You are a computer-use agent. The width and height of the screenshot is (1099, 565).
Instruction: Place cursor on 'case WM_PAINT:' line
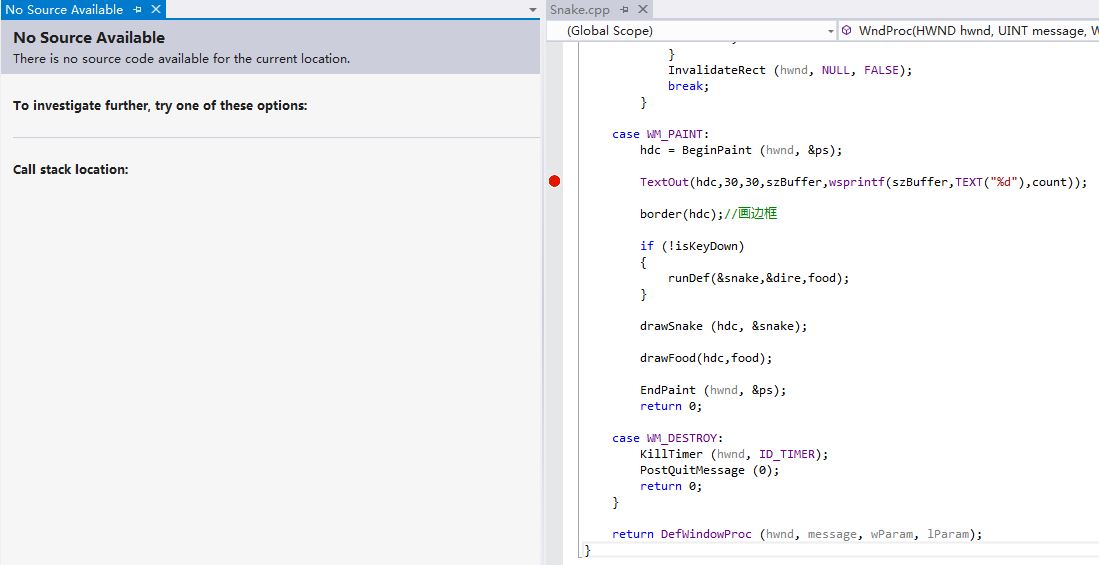coord(661,134)
